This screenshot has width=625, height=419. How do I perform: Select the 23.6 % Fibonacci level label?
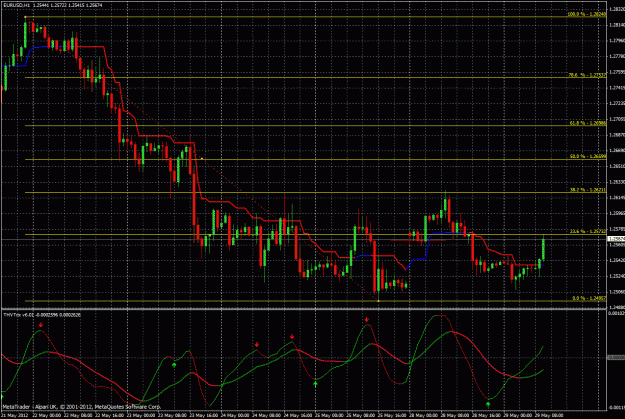588,231
